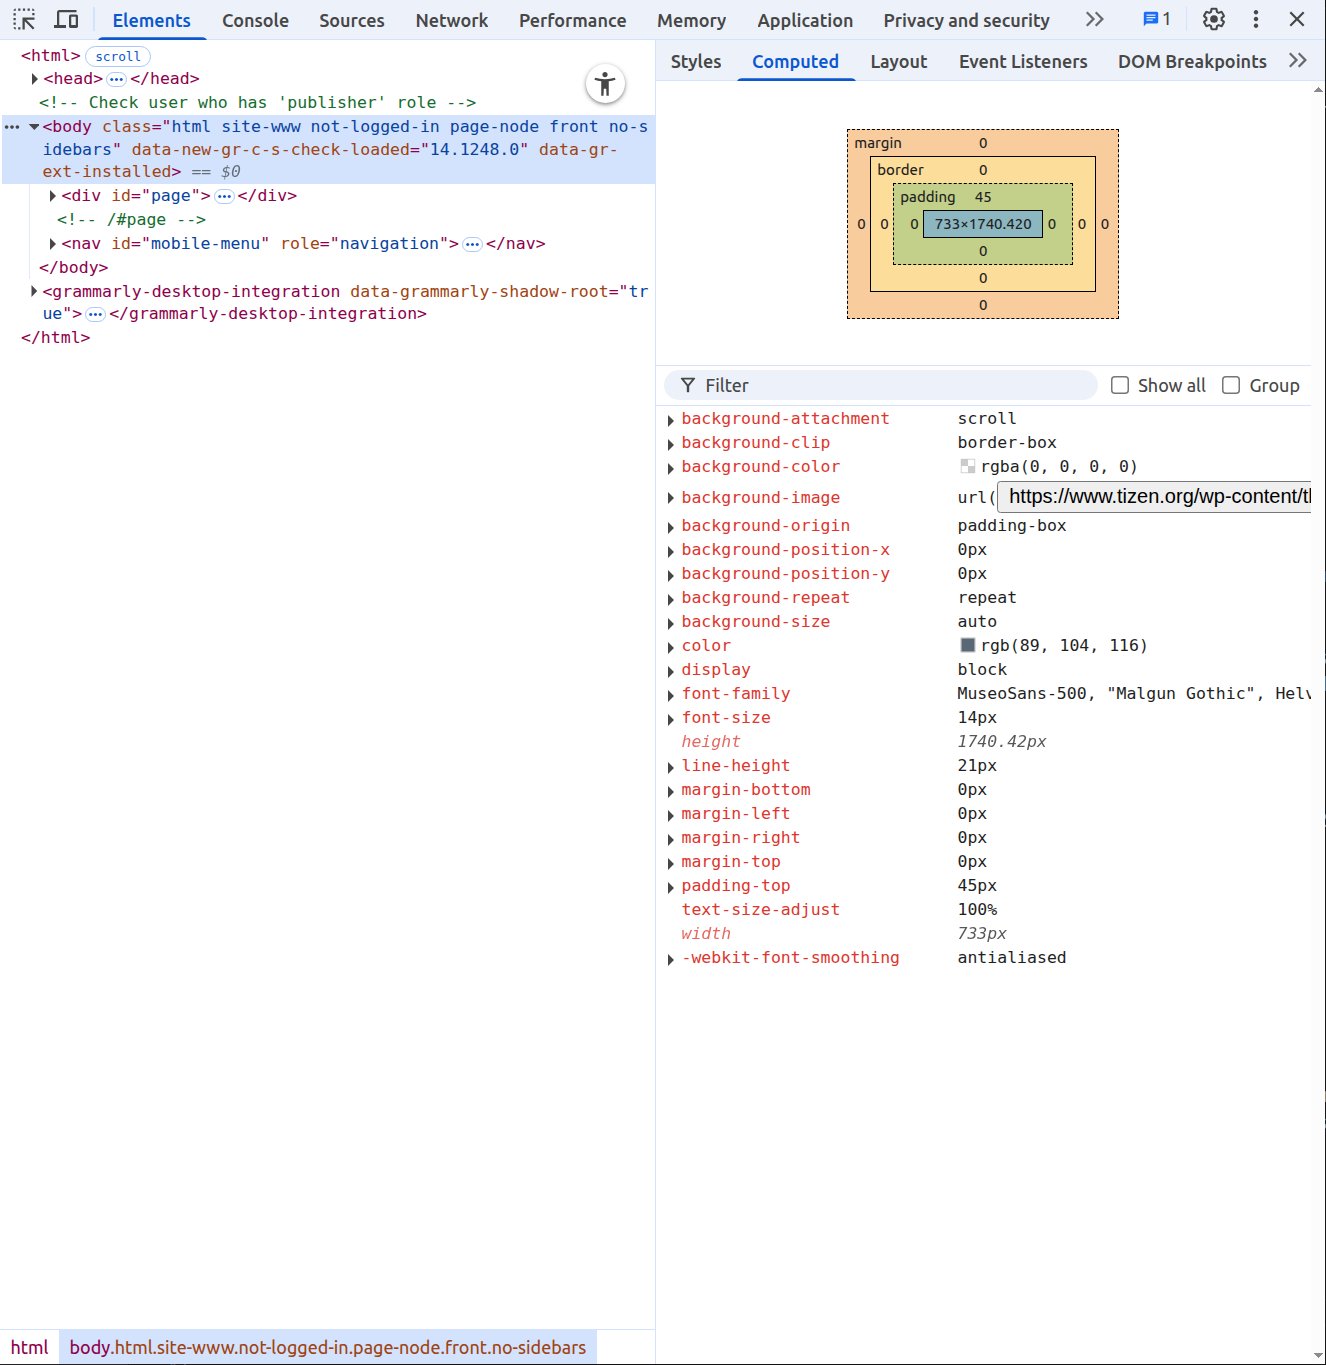
Task: Enable the Group checkbox
Action: click(1231, 386)
